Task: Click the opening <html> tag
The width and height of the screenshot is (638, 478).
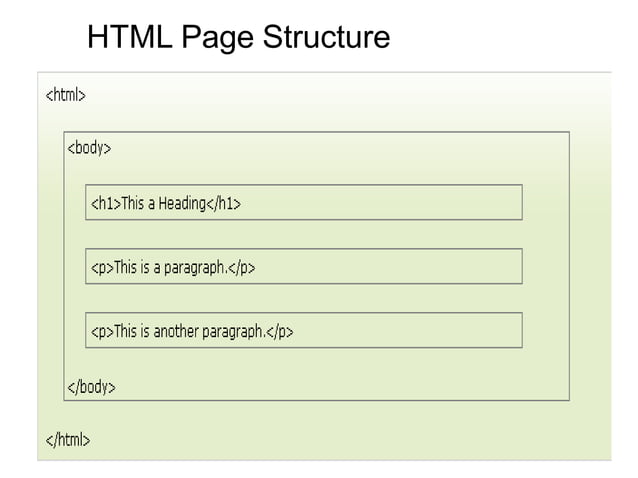Action: point(66,96)
